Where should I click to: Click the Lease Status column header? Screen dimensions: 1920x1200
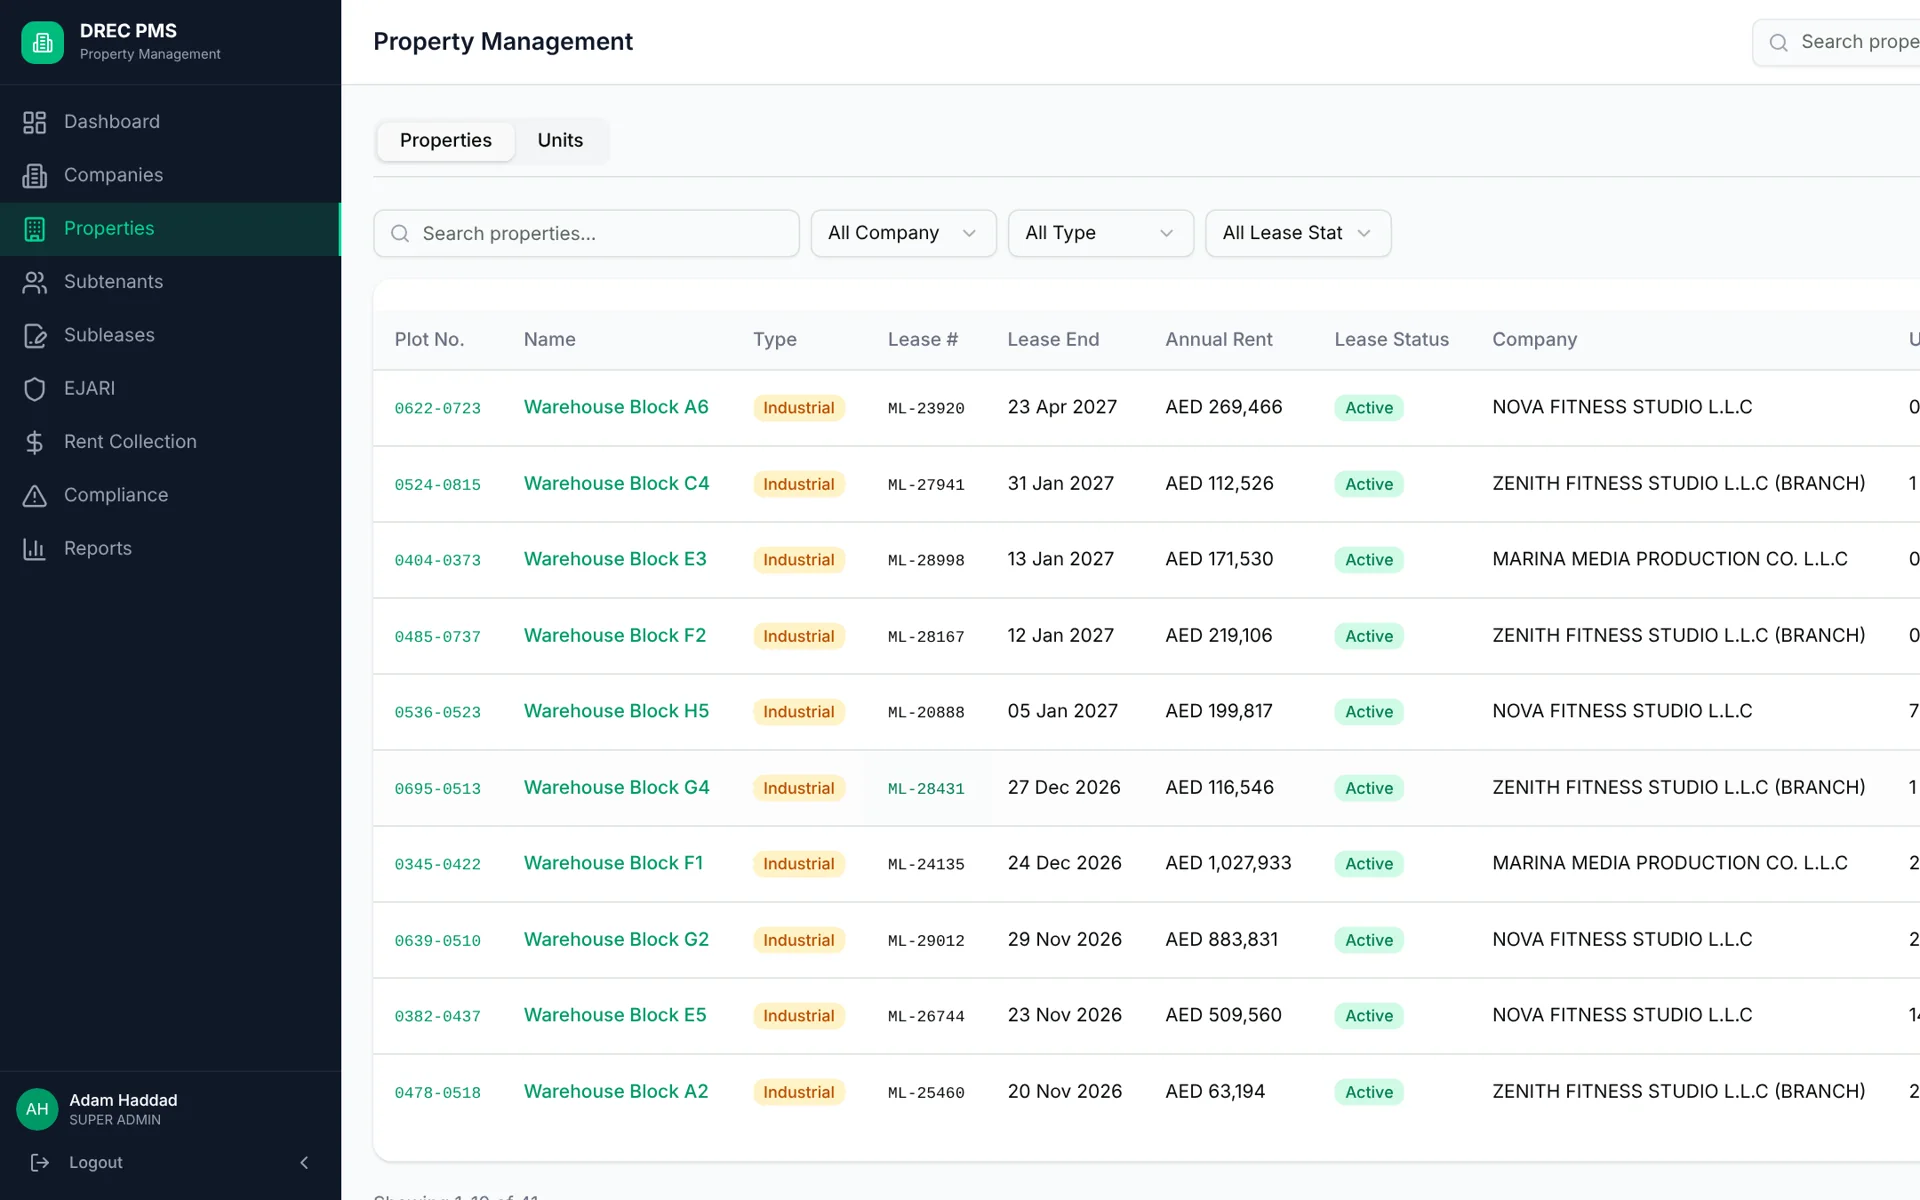tap(1391, 340)
